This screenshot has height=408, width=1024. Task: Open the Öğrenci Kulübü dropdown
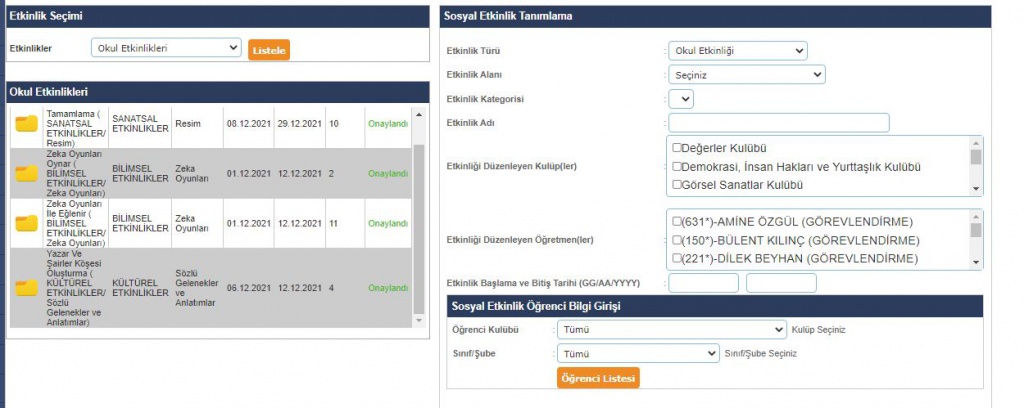point(672,329)
